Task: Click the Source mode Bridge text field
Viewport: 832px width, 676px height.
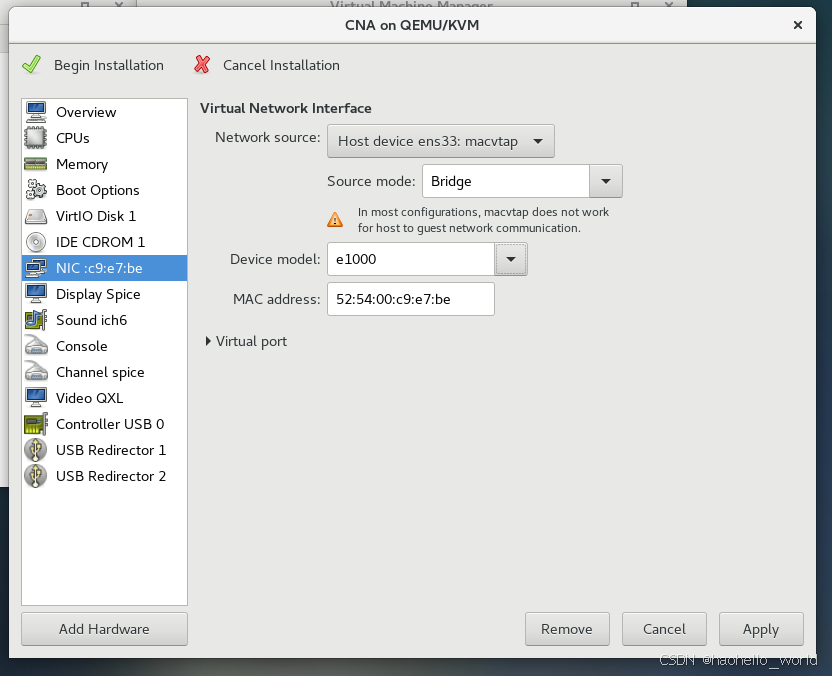Action: tap(506, 181)
